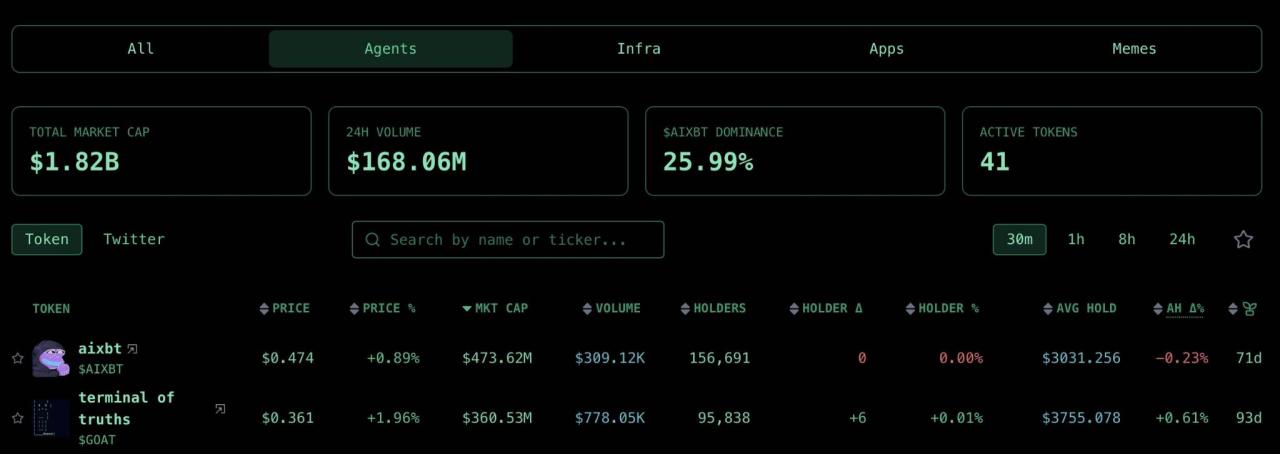Click the aixbt avatar image
1280x454 pixels.
(x=50, y=358)
